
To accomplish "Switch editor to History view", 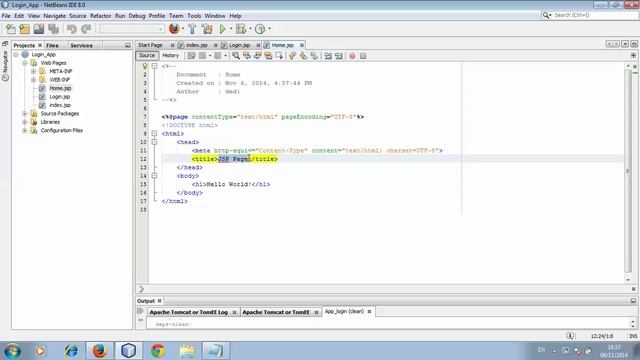I will coord(171,56).
